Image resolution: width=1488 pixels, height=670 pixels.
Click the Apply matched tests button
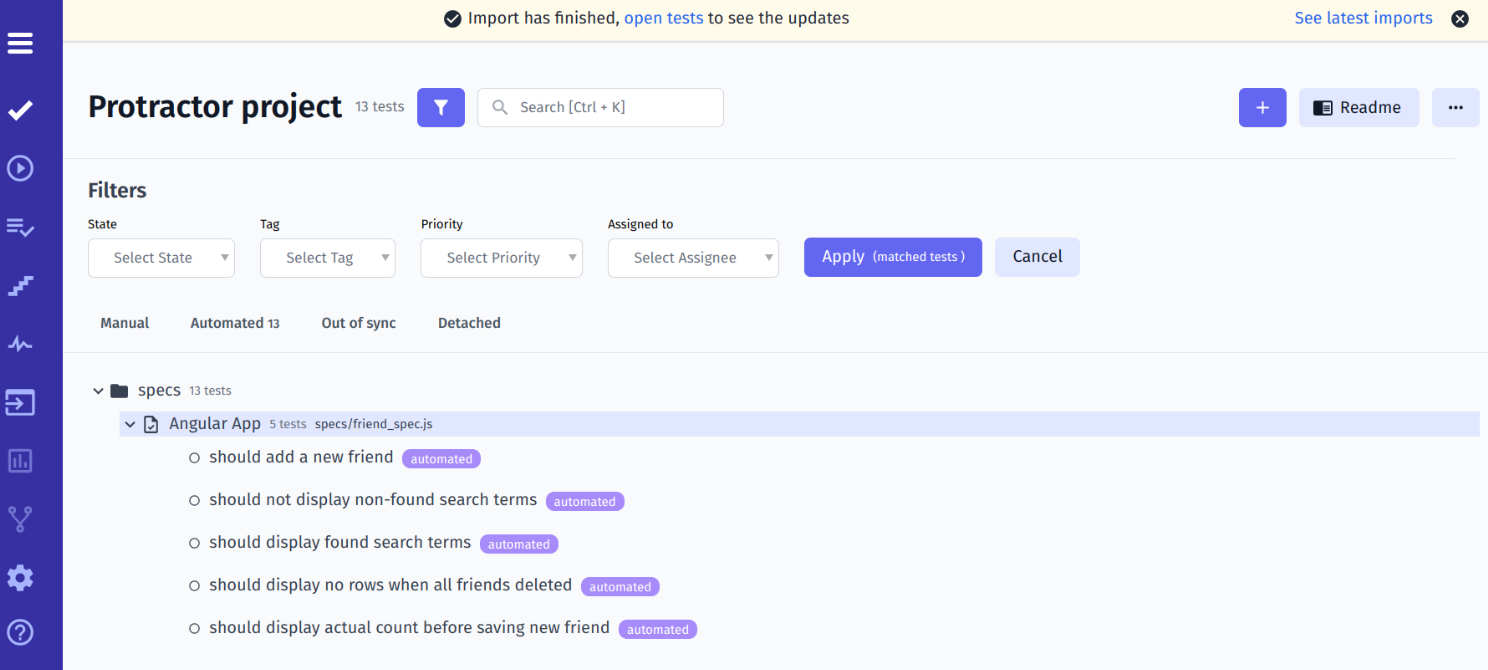(892, 257)
